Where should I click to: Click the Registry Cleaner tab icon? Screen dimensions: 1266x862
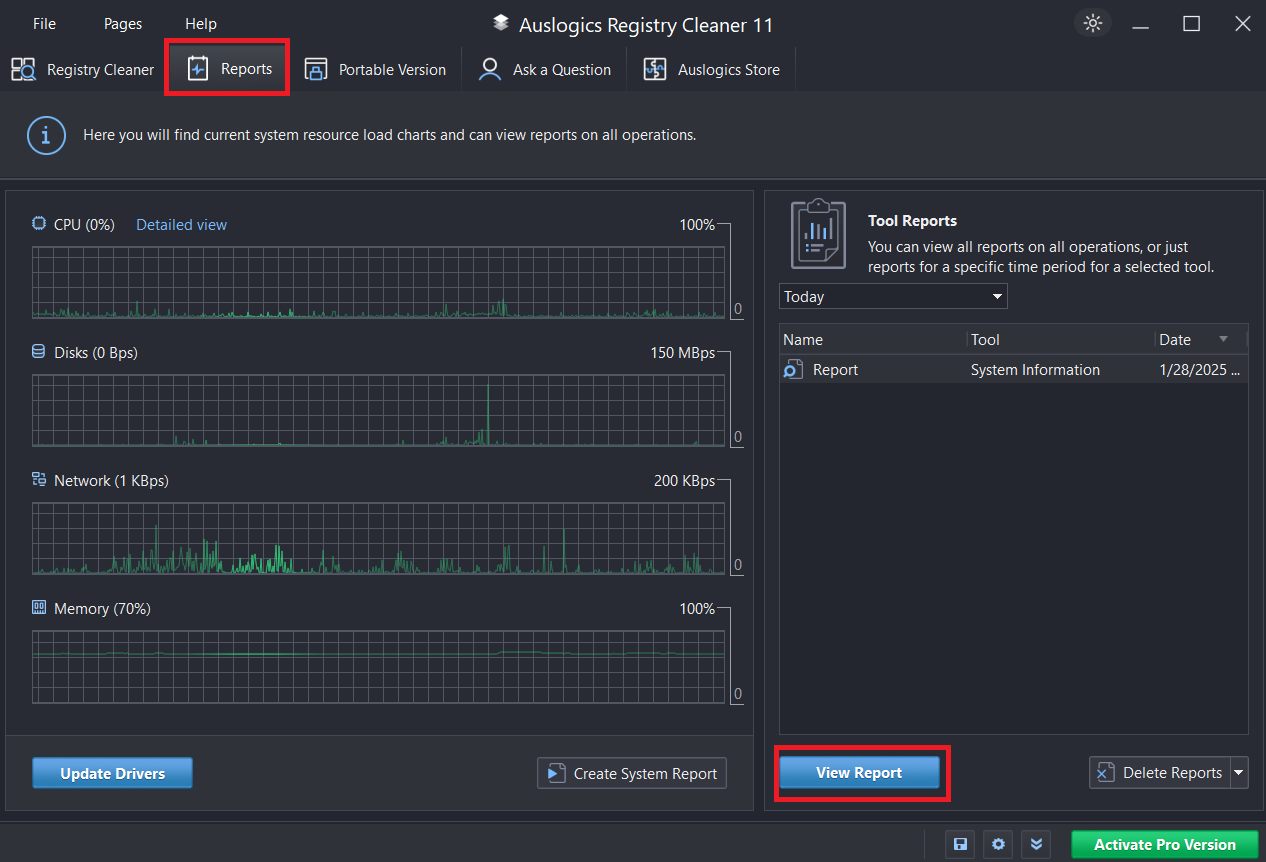coord(24,70)
